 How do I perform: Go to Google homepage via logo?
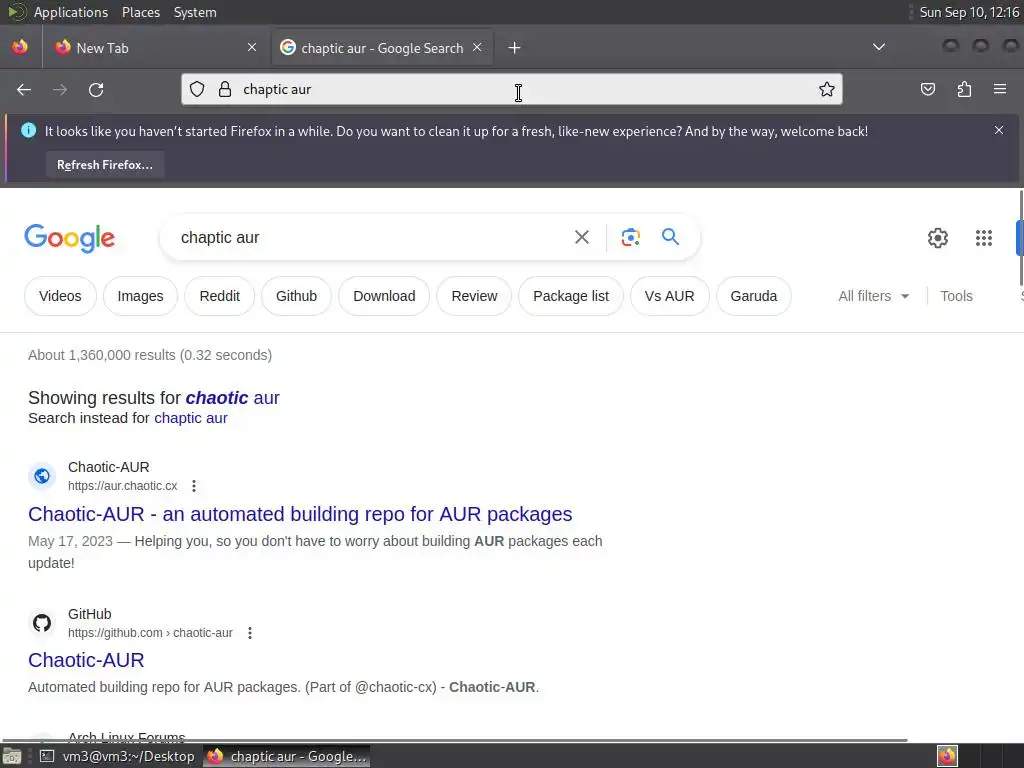coord(69,238)
